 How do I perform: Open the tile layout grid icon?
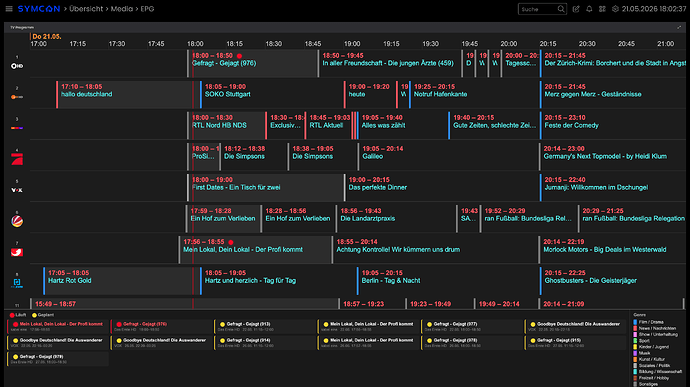(602, 9)
